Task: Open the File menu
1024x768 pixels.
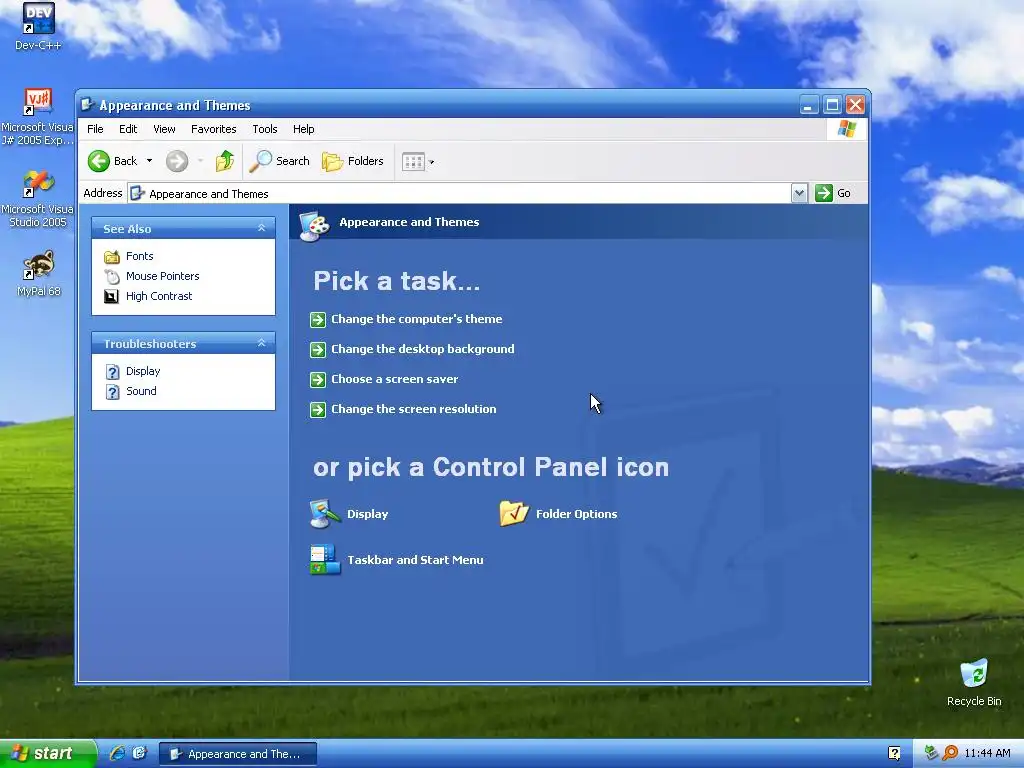Action: (95, 129)
